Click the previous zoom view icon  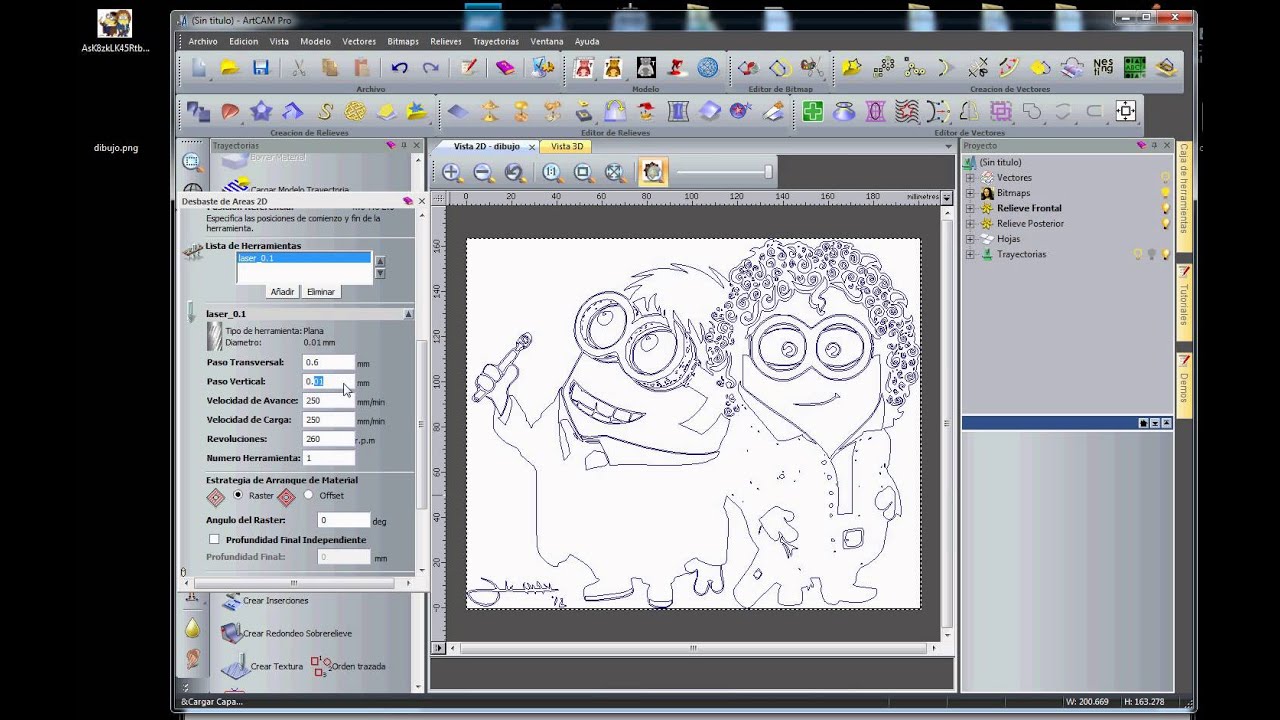pyautogui.click(x=514, y=172)
